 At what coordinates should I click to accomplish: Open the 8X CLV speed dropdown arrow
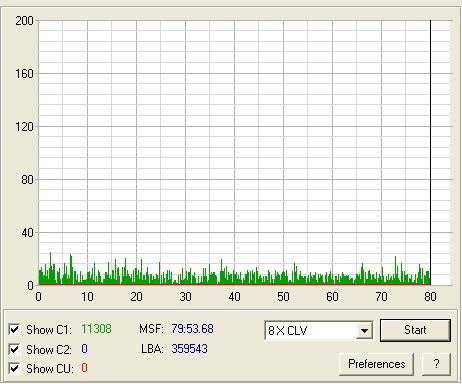coord(364,330)
